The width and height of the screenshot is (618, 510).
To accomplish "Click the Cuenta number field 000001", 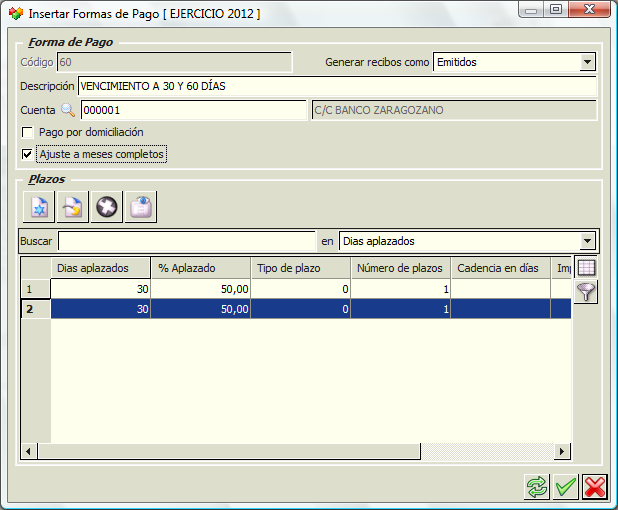I will coord(194,110).
